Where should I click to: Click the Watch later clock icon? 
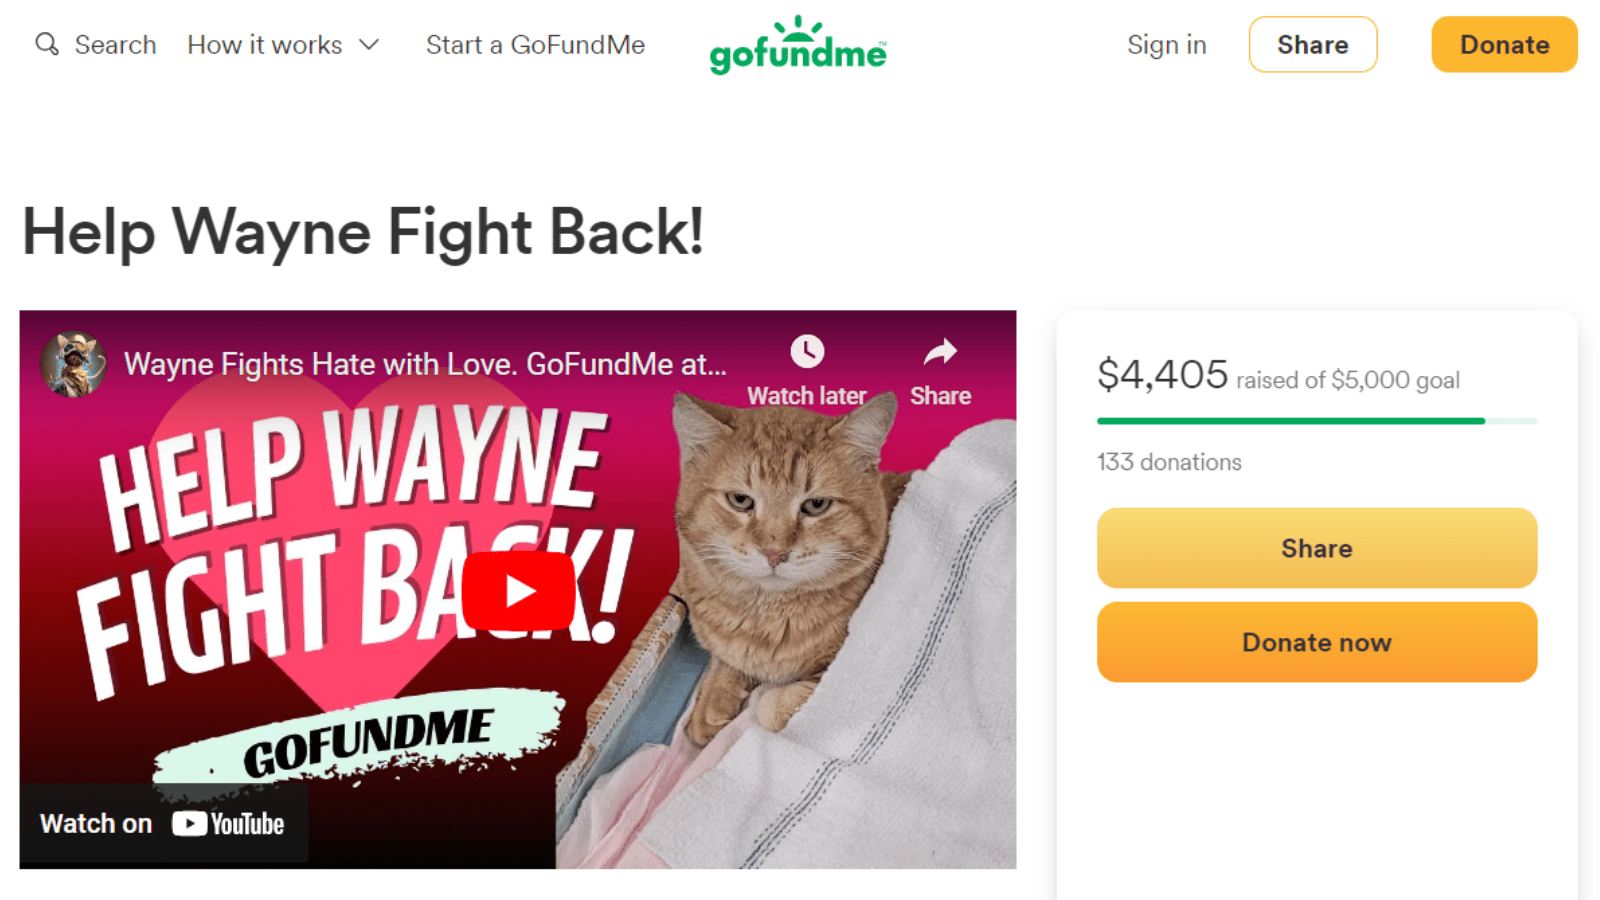pos(807,353)
